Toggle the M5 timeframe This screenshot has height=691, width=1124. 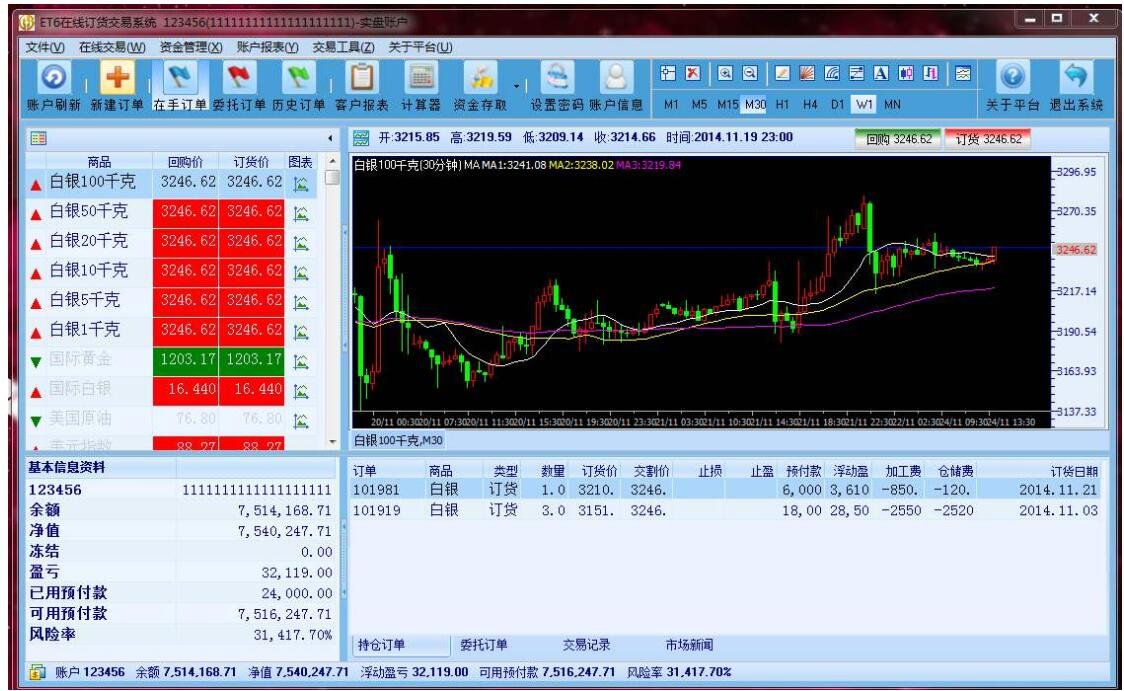click(700, 105)
